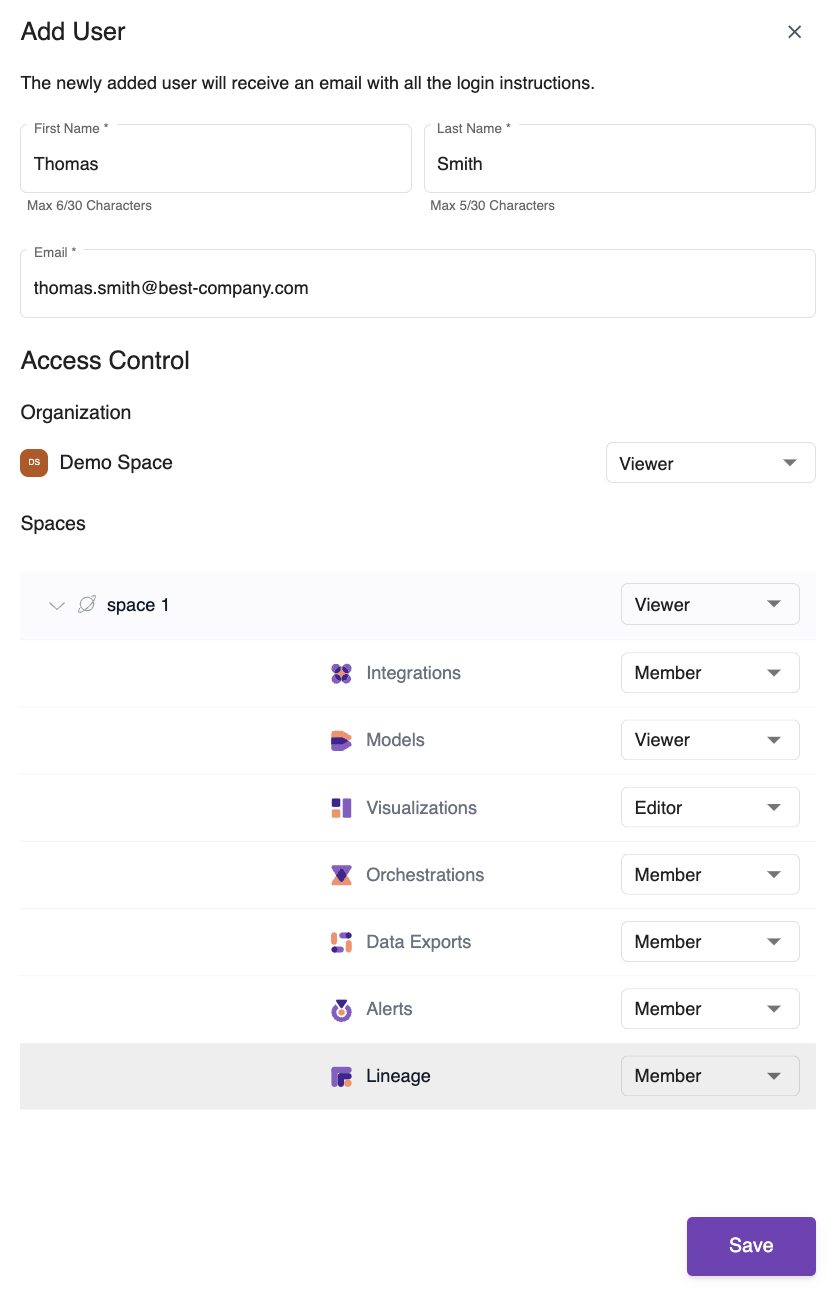This screenshot has height=1293, width=829.
Task: Click the Data Exports icon
Action: [x=341, y=942]
